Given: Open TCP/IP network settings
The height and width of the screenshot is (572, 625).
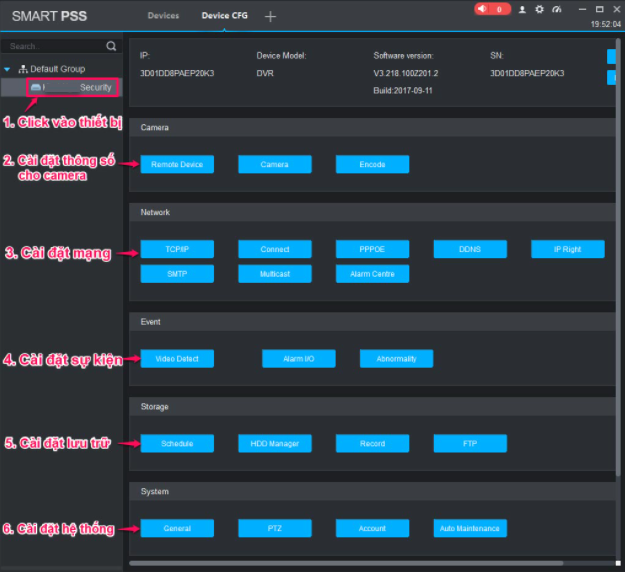Looking at the screenshot, I should point(177,249).
